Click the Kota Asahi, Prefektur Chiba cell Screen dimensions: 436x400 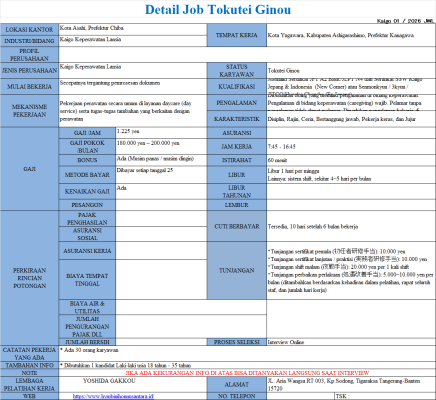[x=133, y=29]
